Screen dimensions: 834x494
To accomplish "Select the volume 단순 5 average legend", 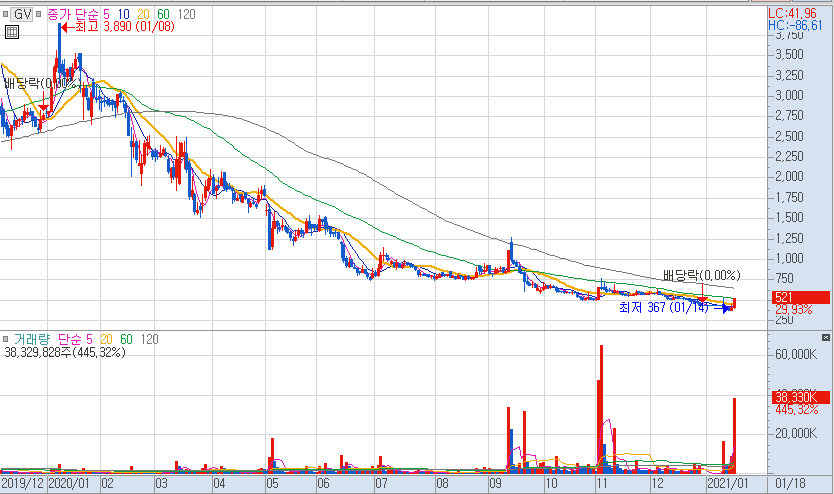I will (x=75, y=339).
